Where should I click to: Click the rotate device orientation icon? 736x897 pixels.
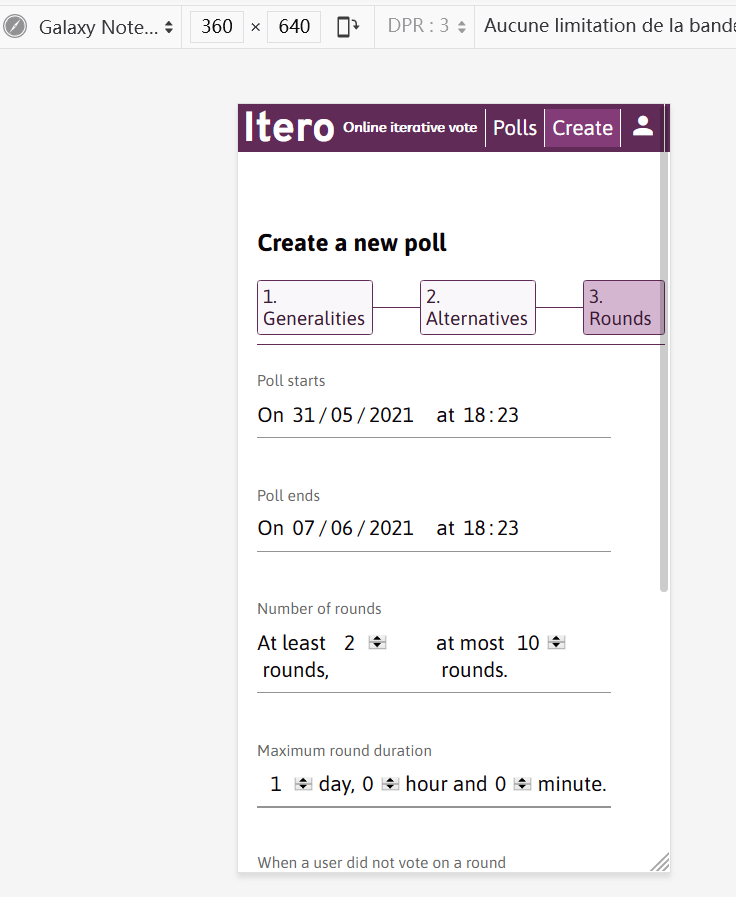(348, 27)
